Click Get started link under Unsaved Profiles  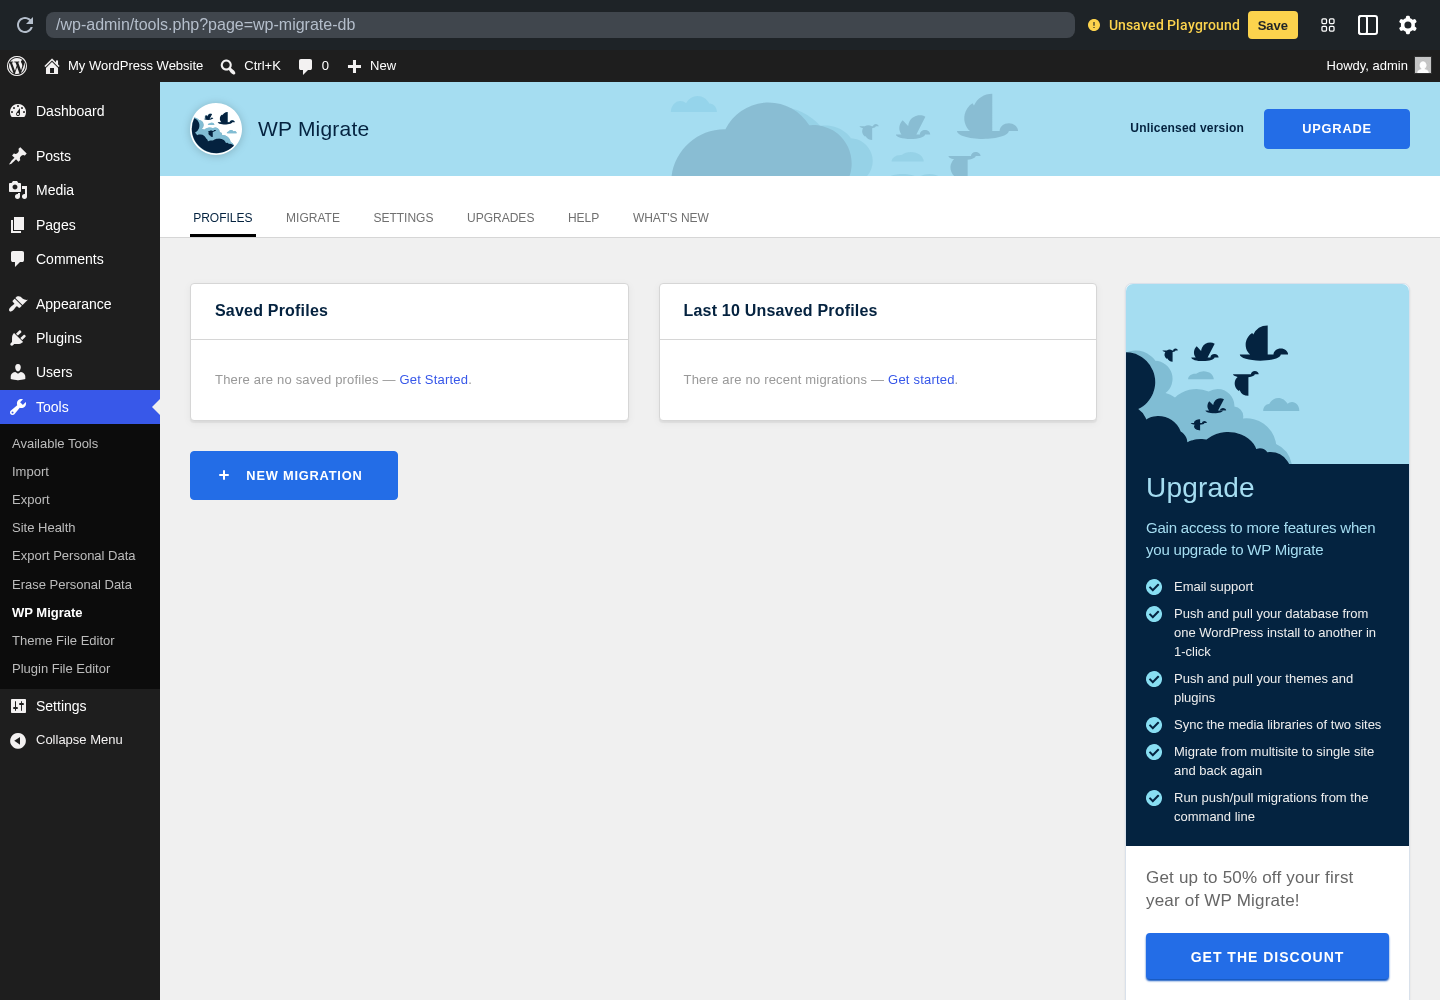[x=921, y=380]
